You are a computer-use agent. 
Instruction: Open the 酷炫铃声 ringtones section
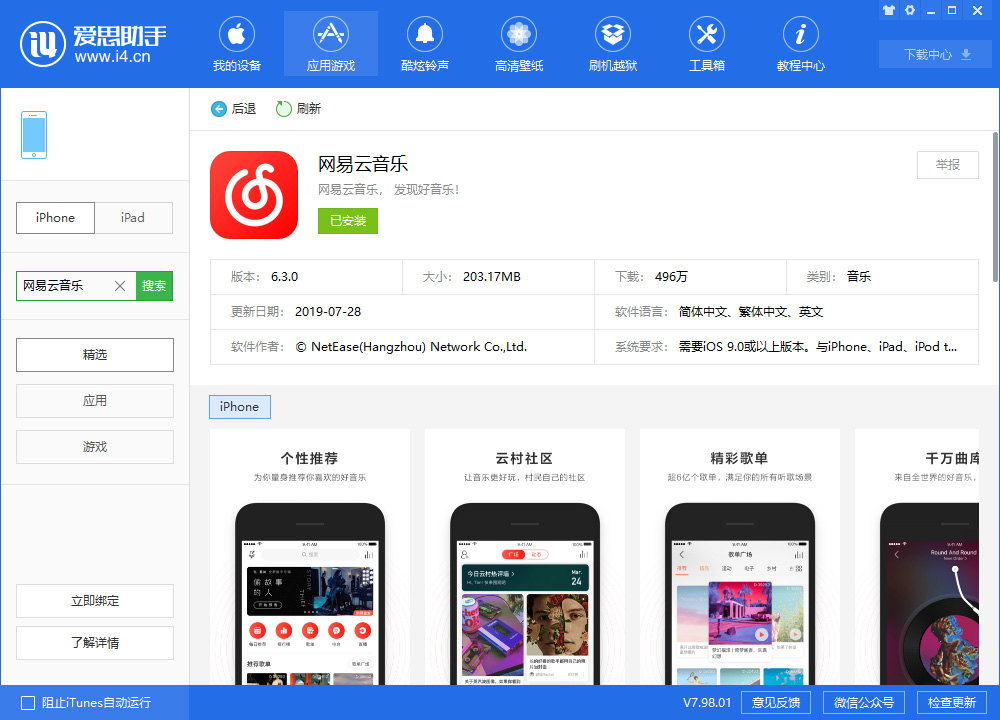[424, 43]
